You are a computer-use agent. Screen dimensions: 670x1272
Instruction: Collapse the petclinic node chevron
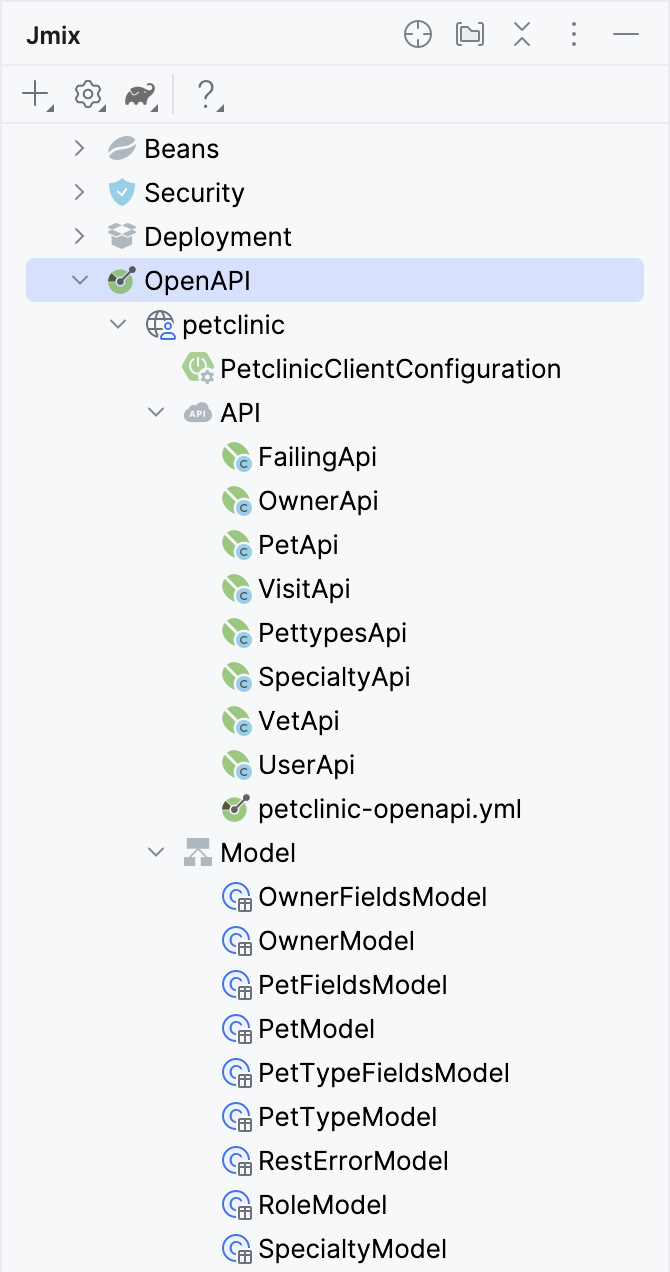tap(118, 325)
